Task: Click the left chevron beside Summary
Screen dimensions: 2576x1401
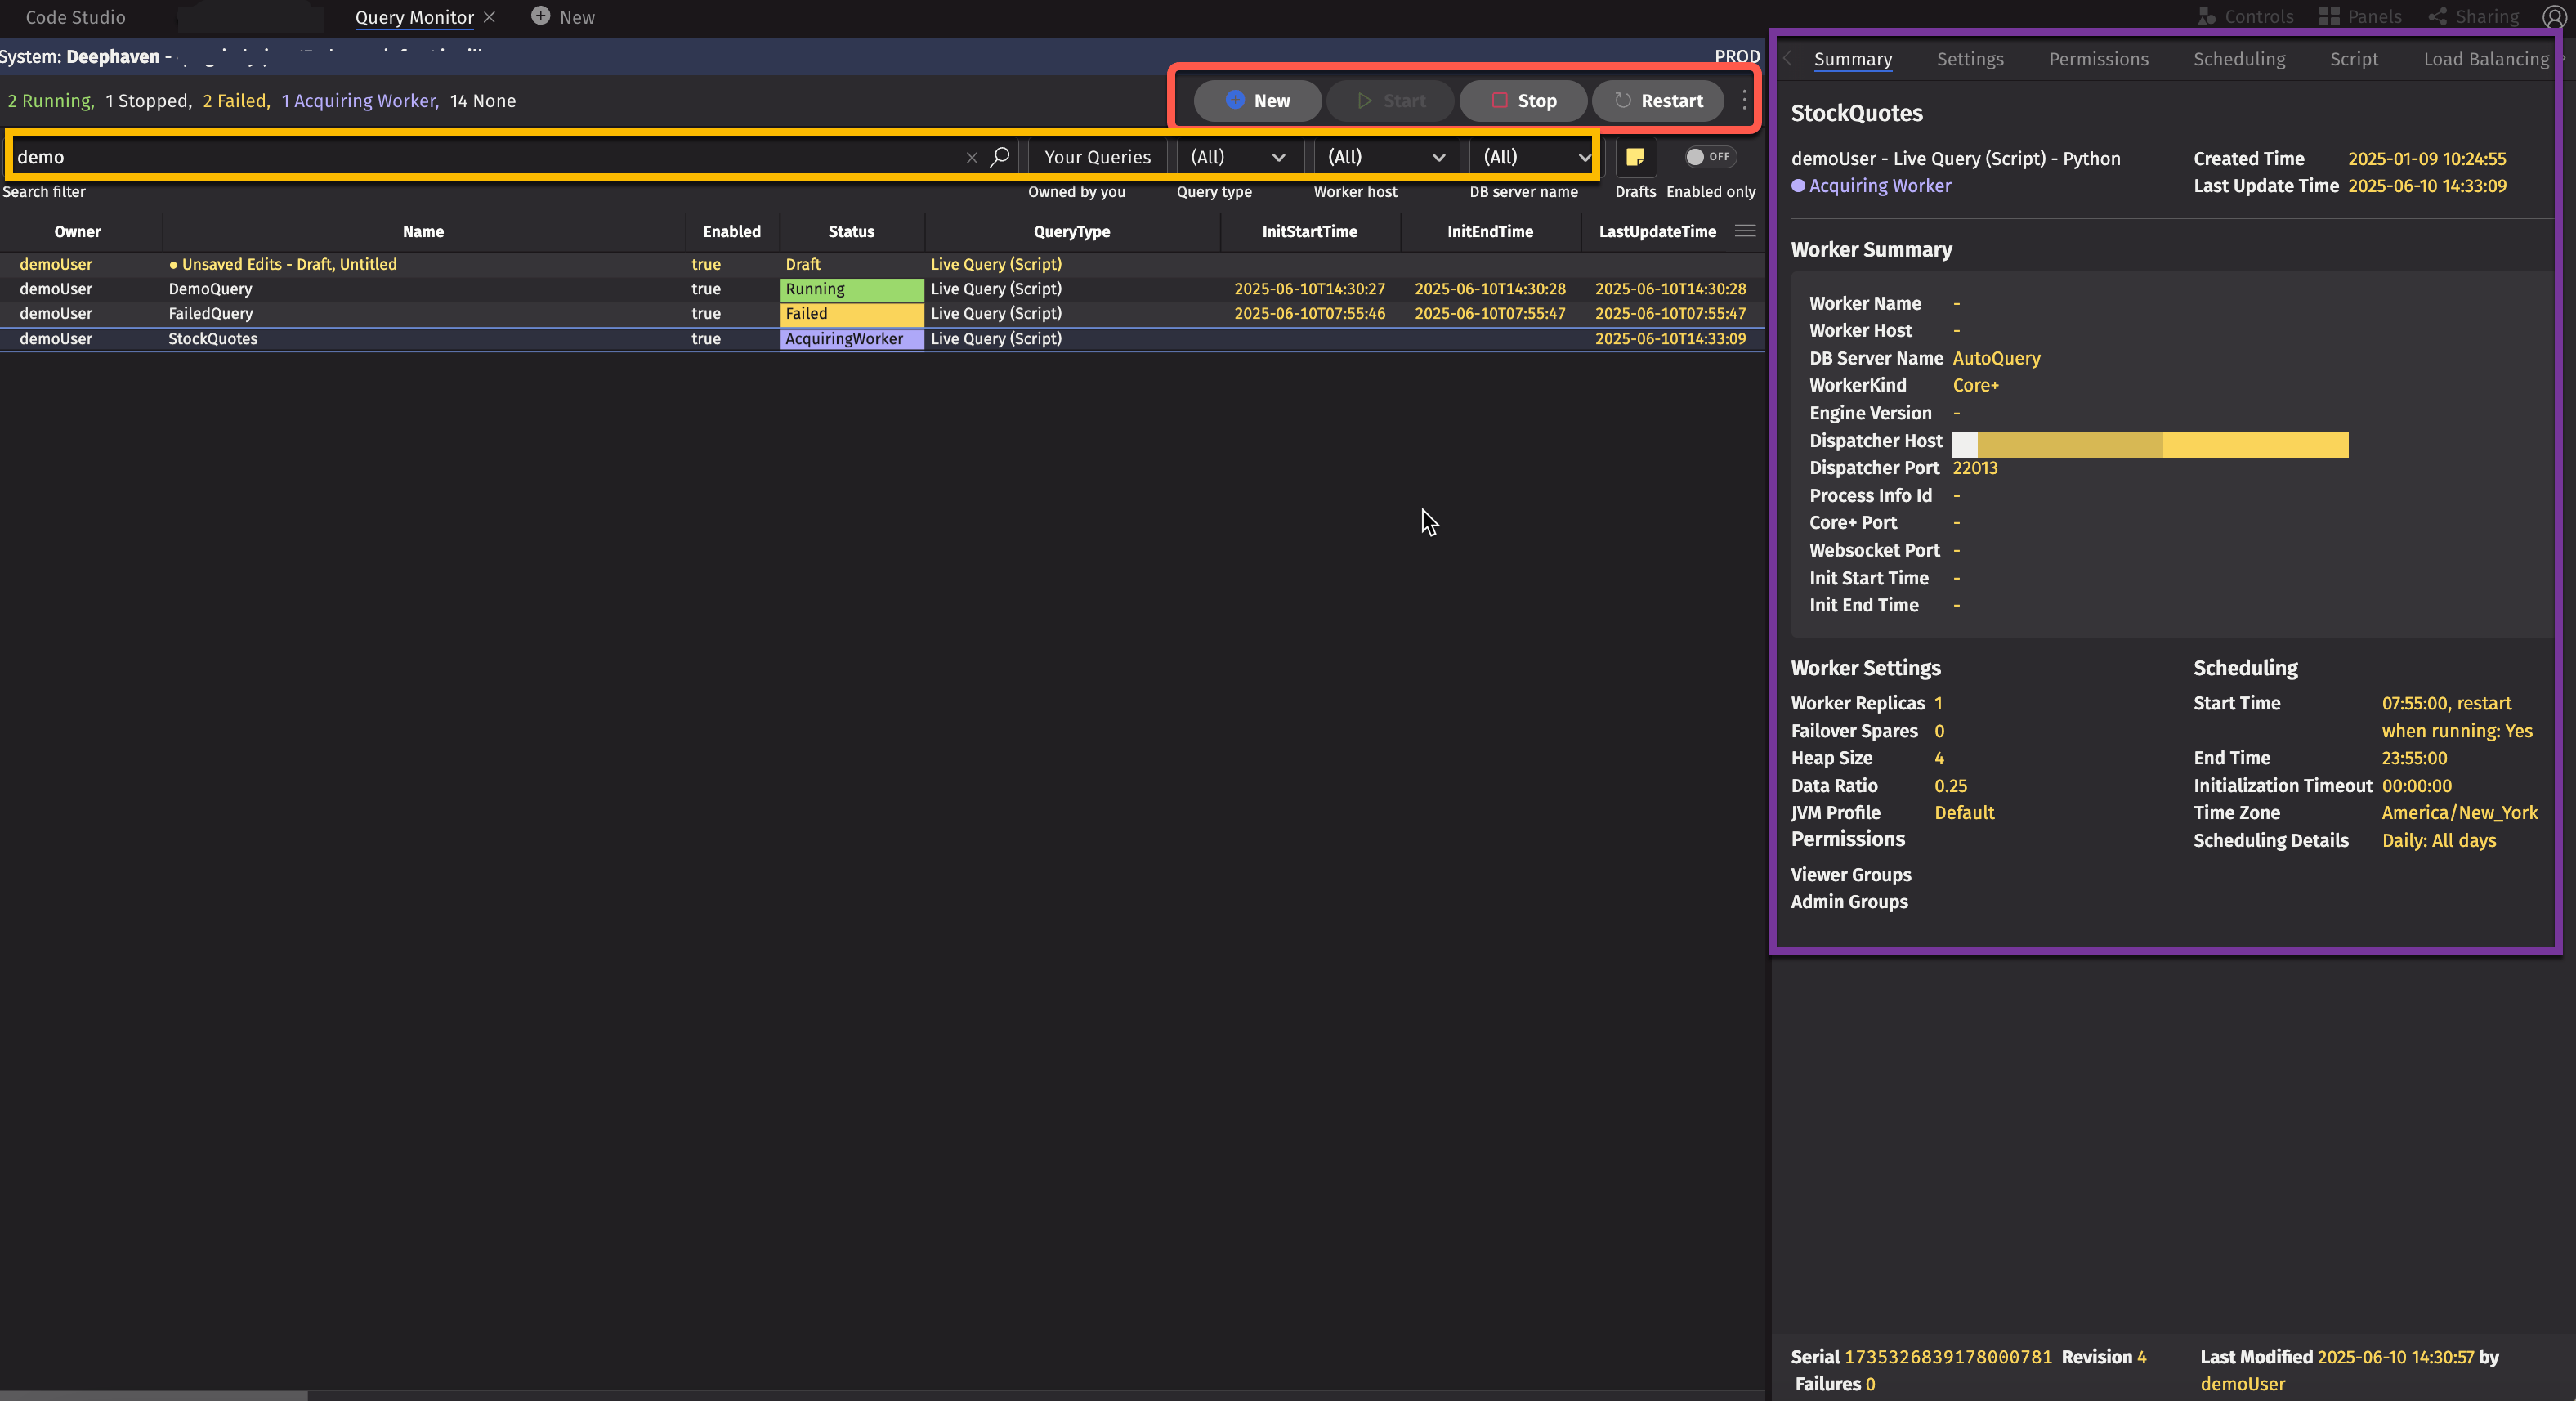Action: [1788, 59]
